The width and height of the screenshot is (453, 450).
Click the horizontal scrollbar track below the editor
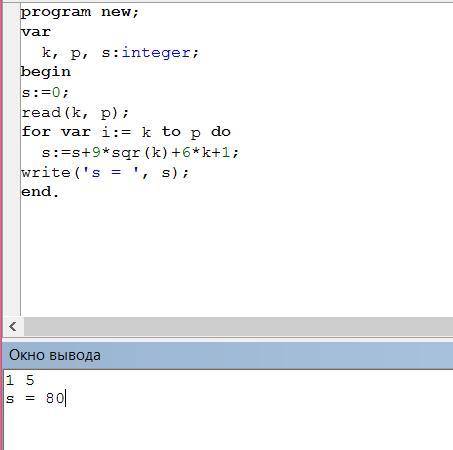(238, 326)
